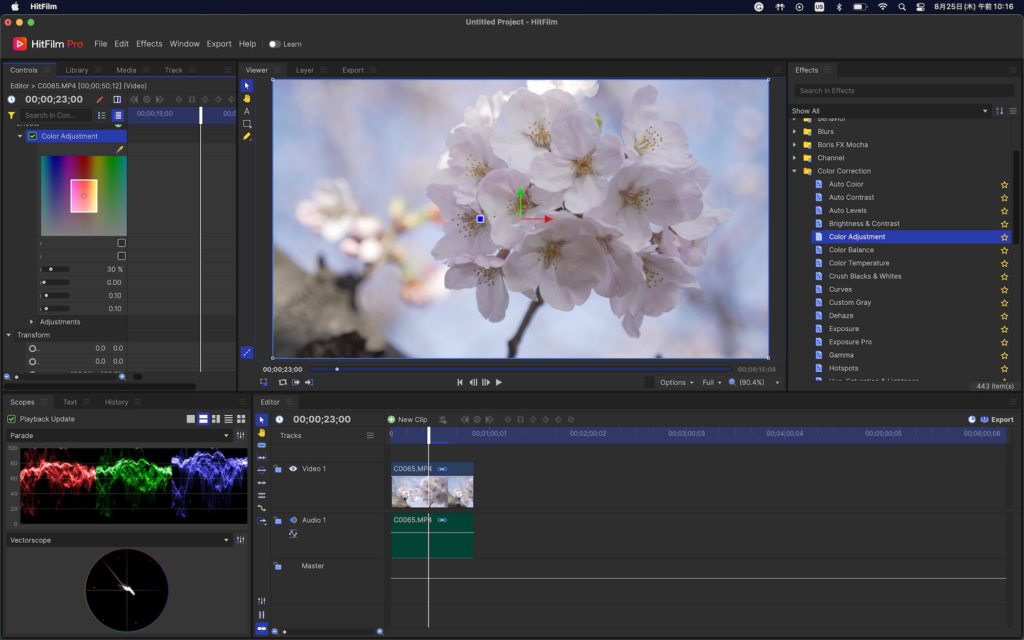Viewport: 1024px width, 640px height.
Task: Open the Parade scope settings icon
Action: (x=240, y=436)
